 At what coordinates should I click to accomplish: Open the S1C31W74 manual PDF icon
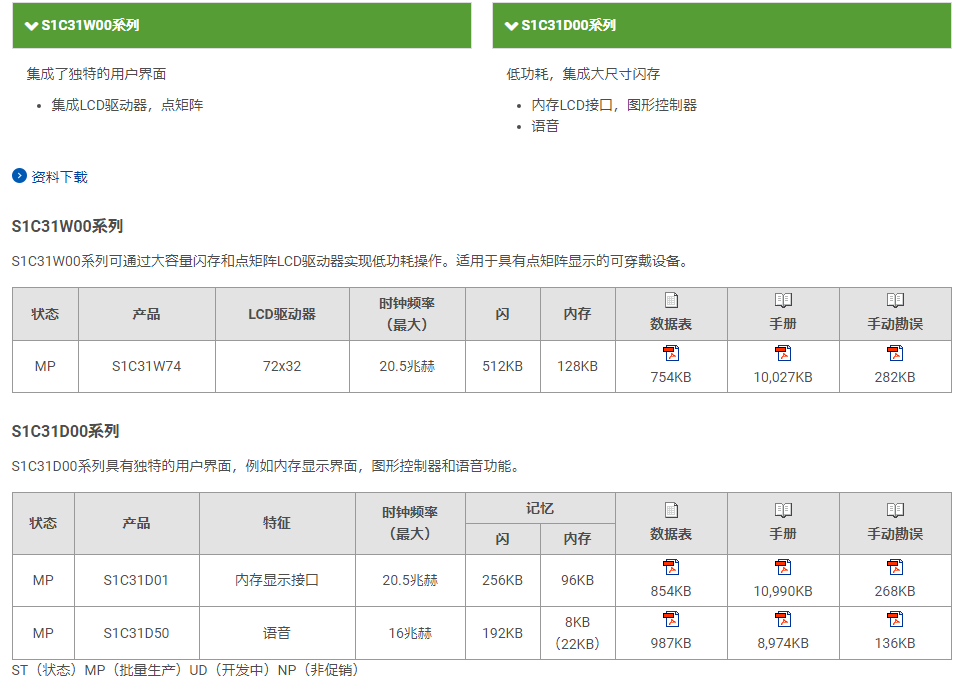783,354
